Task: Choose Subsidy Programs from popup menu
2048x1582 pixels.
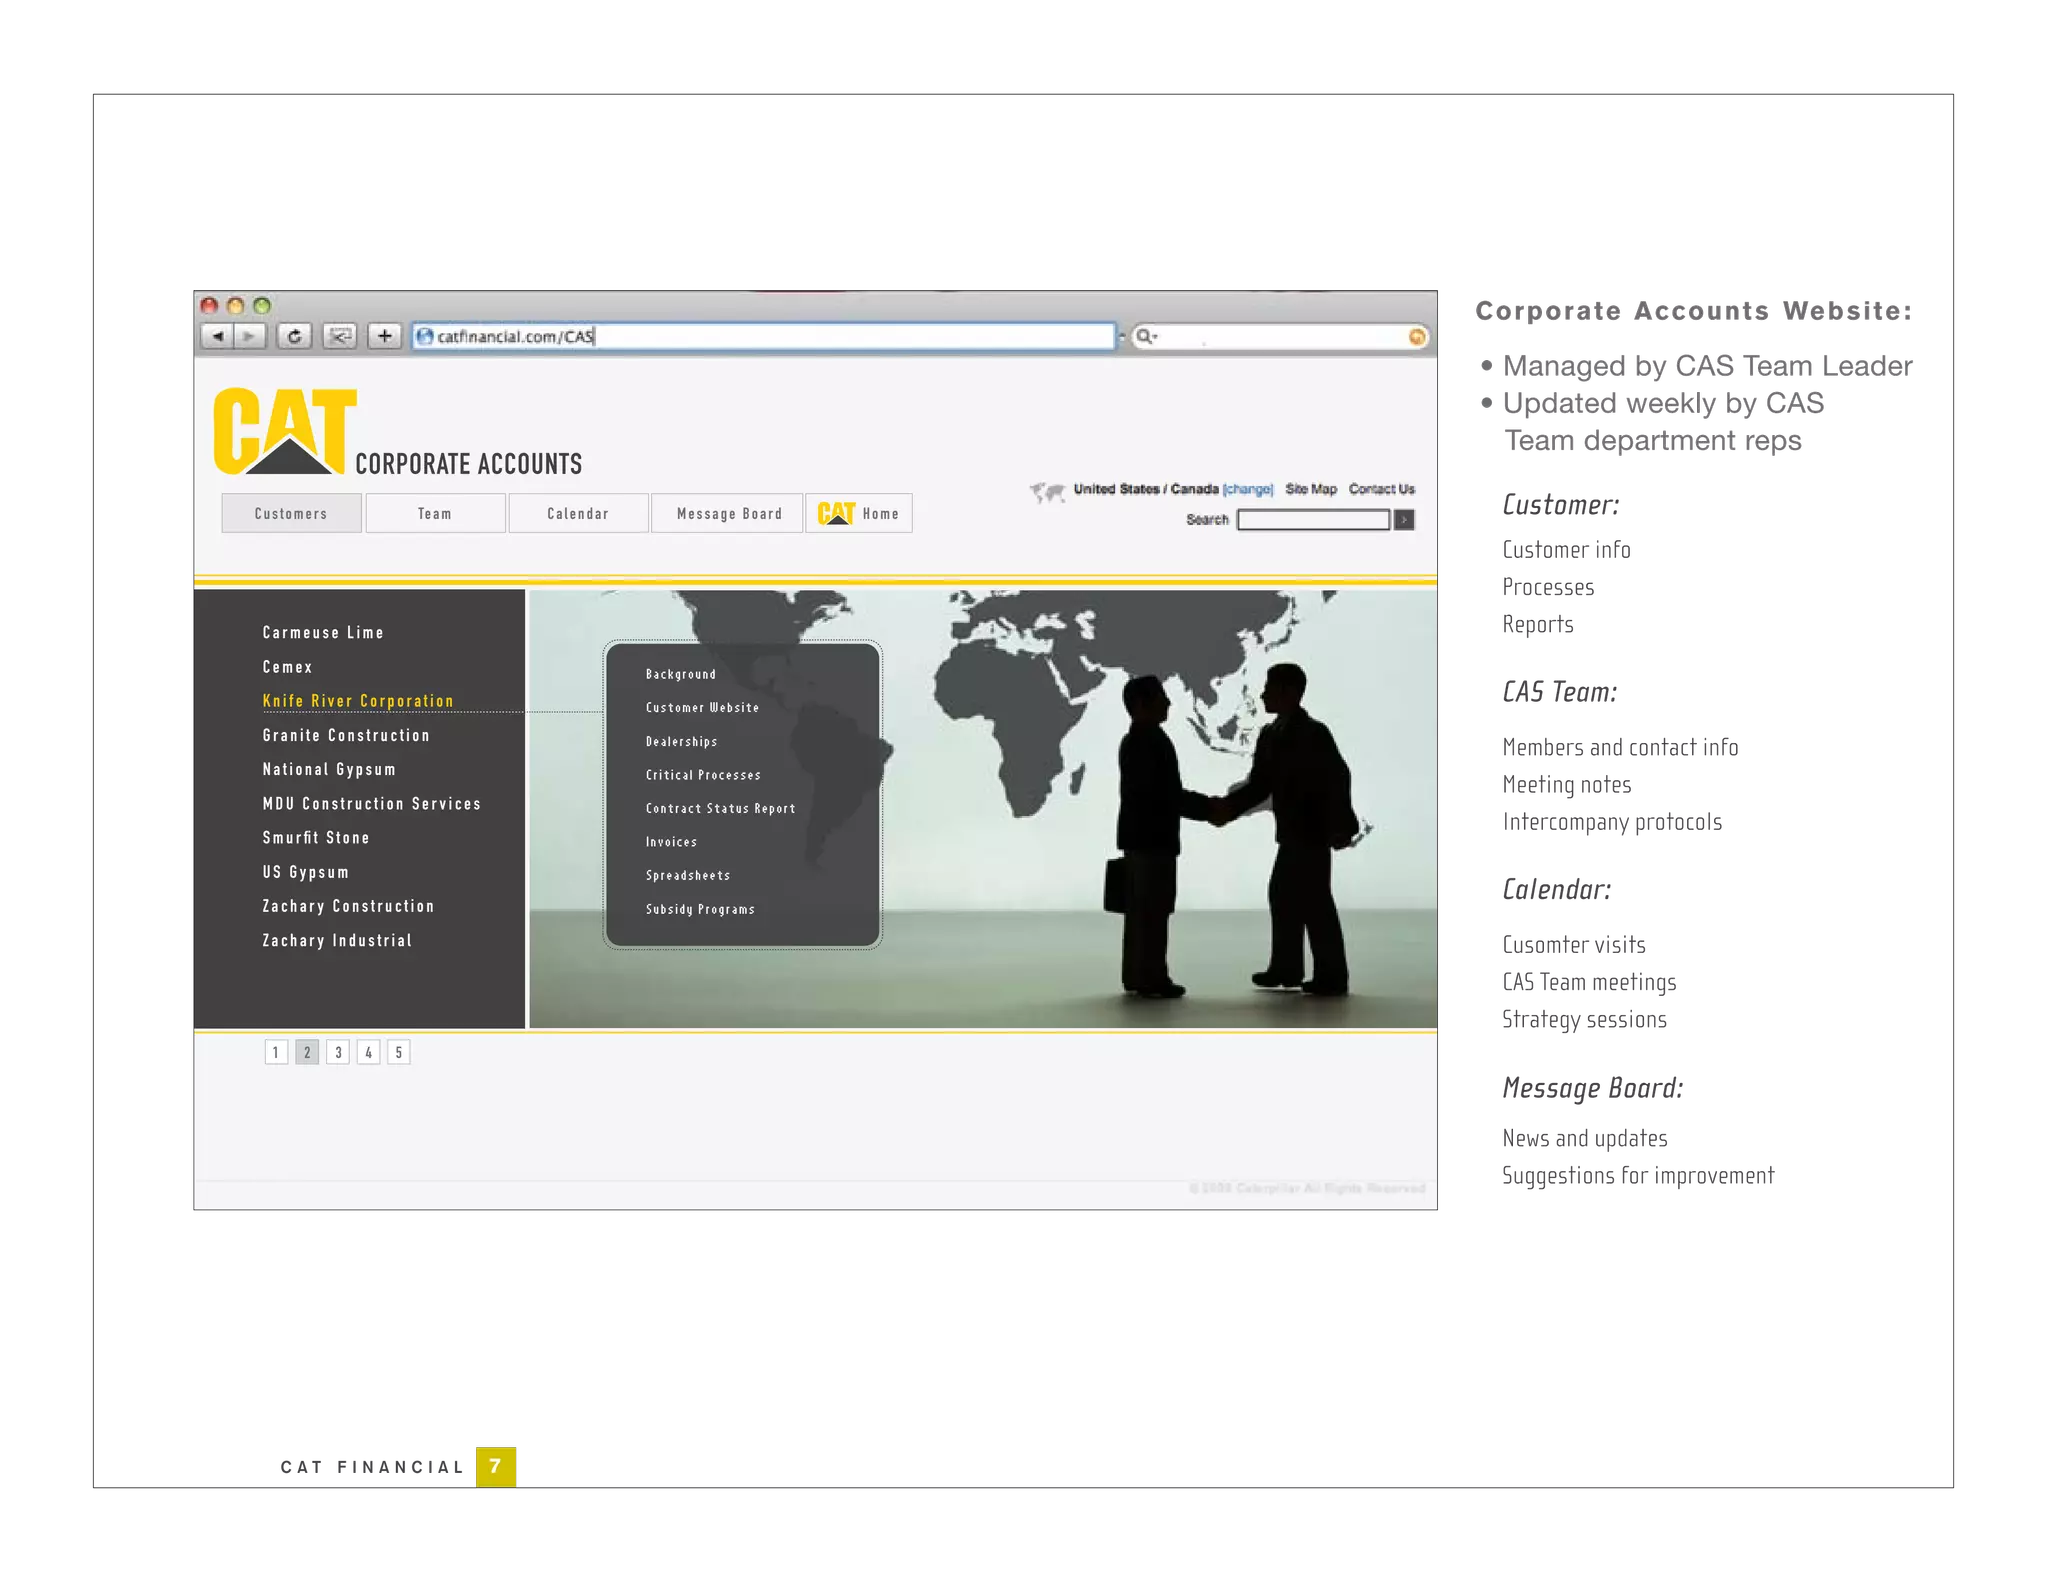Action: (700, 910)
